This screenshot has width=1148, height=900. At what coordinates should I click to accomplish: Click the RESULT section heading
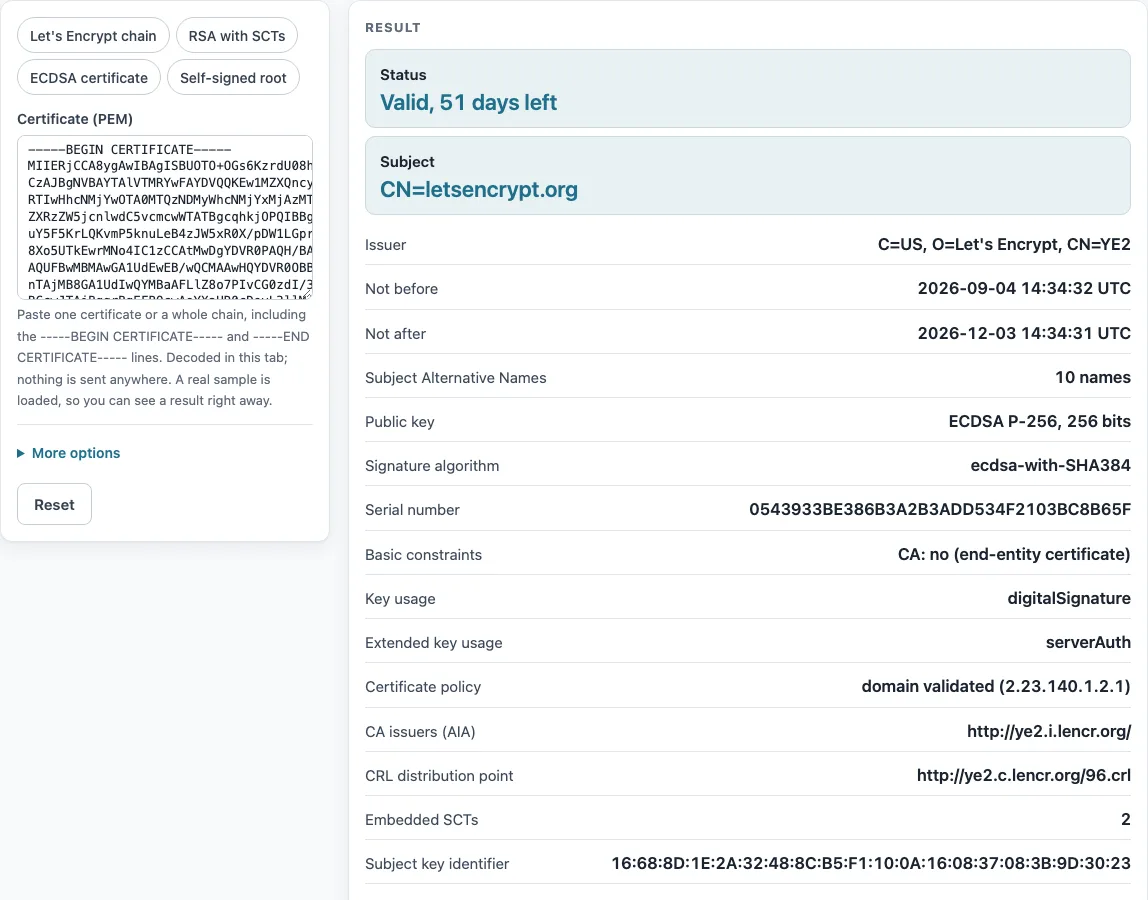[392, 28]
